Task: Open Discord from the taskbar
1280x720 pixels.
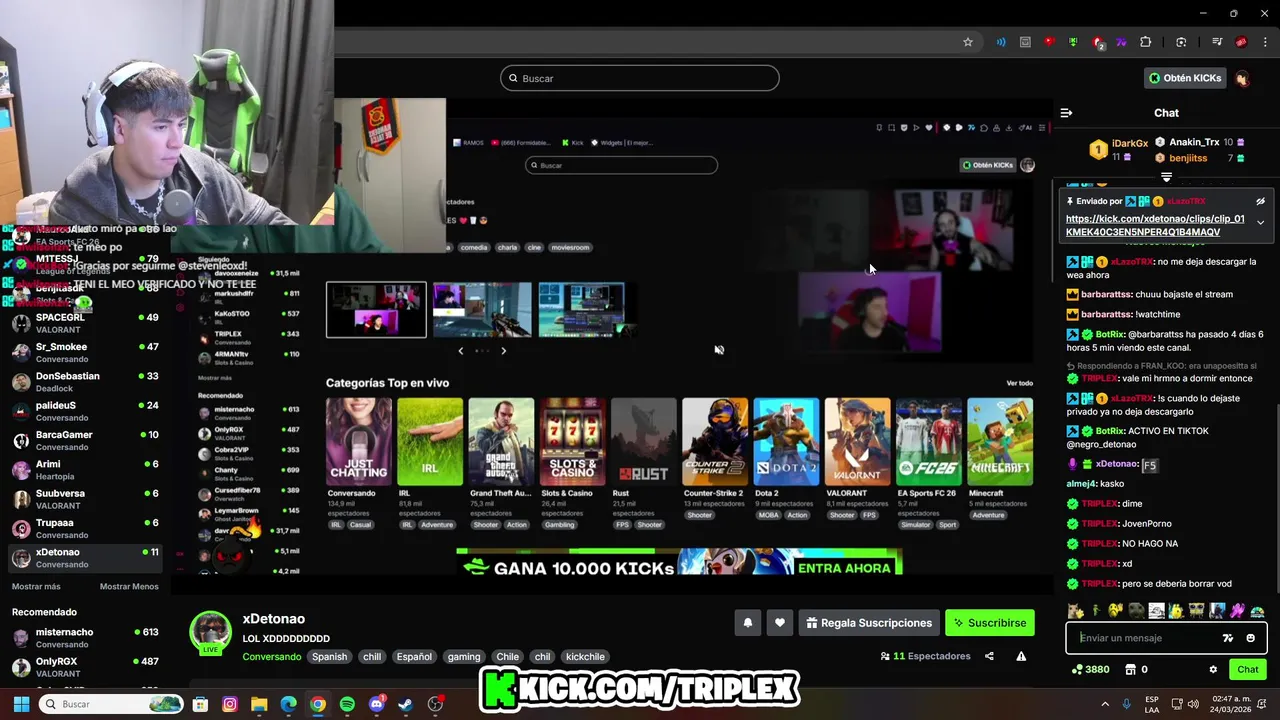Action: coord(376,704)
